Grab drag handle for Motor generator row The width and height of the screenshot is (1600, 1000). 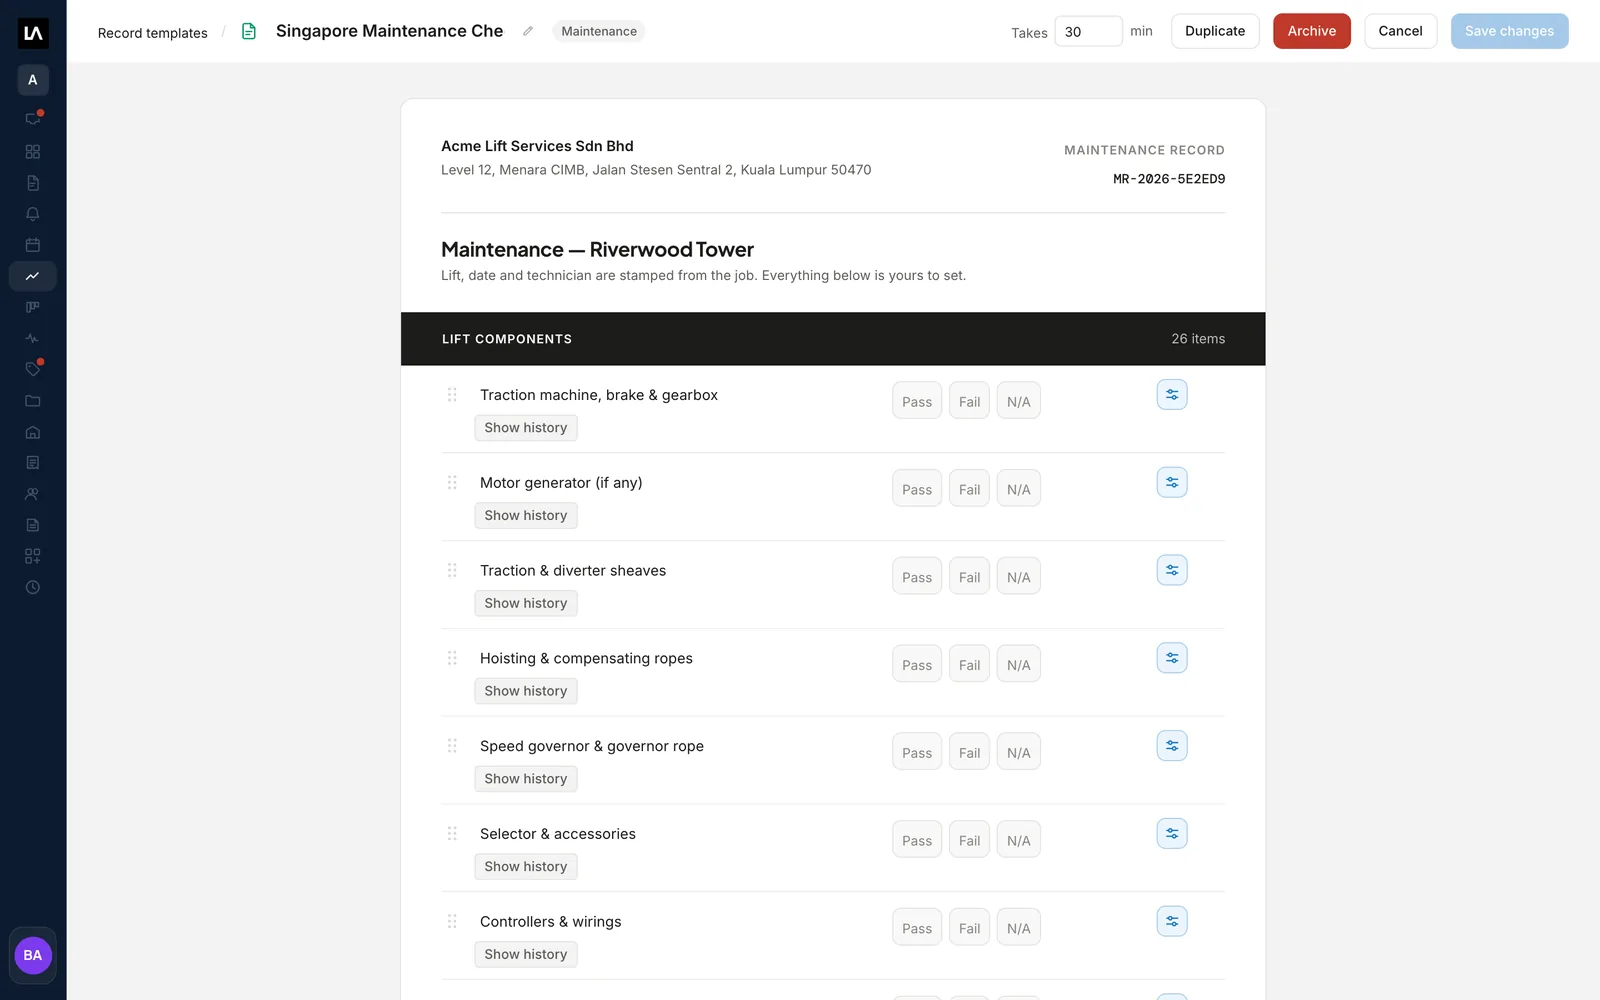coord(452,483)
